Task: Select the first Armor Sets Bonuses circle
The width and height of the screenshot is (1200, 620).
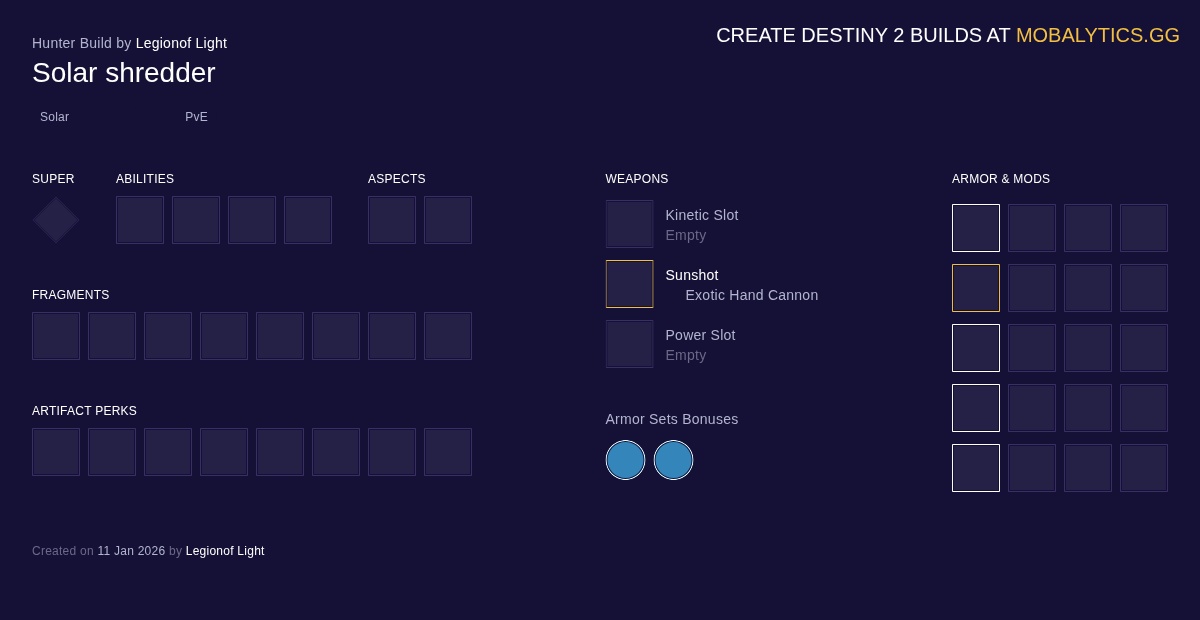Action: pos(625,460)
